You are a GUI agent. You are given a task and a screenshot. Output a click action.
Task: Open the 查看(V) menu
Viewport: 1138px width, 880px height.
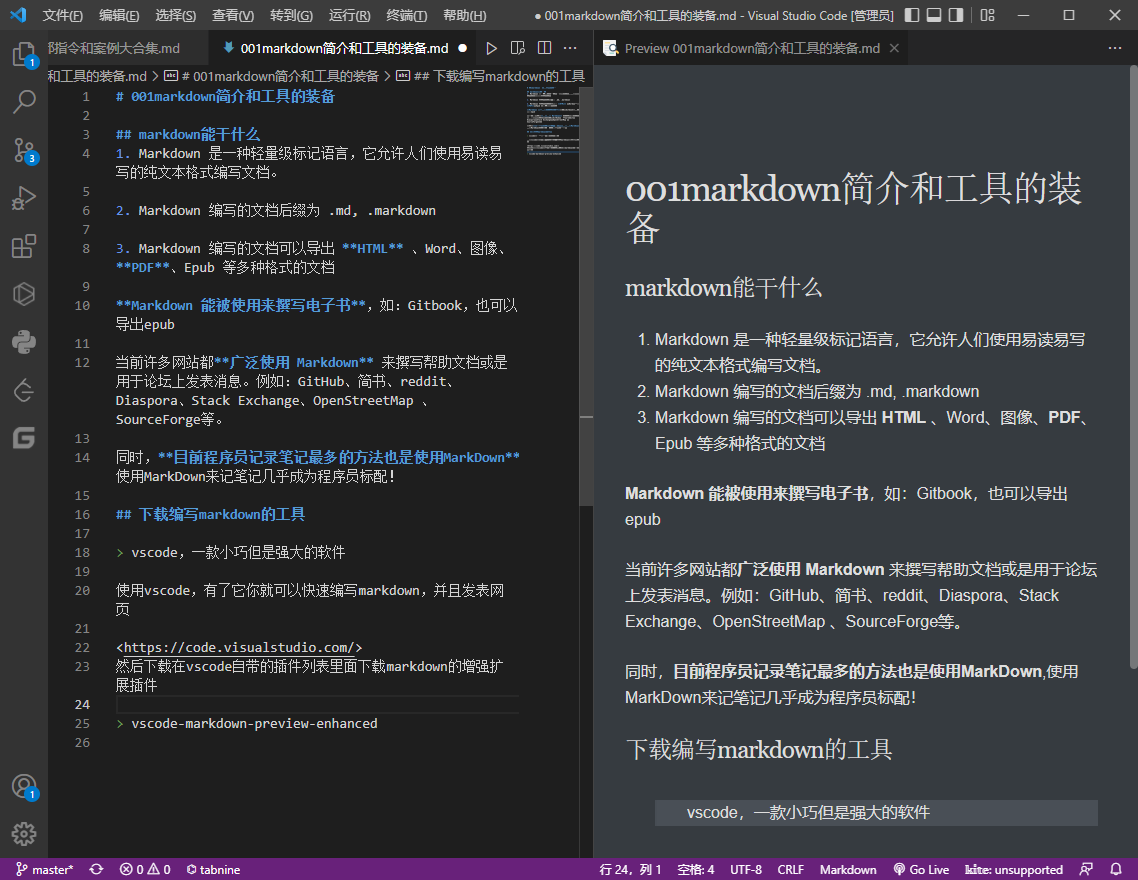tap(233, 15)
